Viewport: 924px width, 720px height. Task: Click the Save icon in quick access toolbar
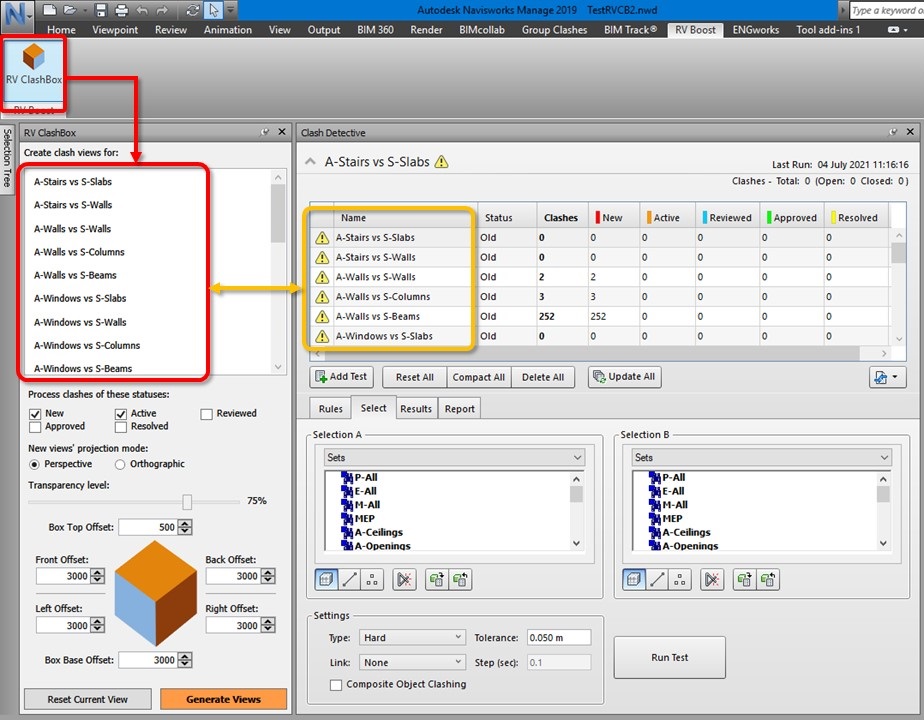click(x=101, y=10)
